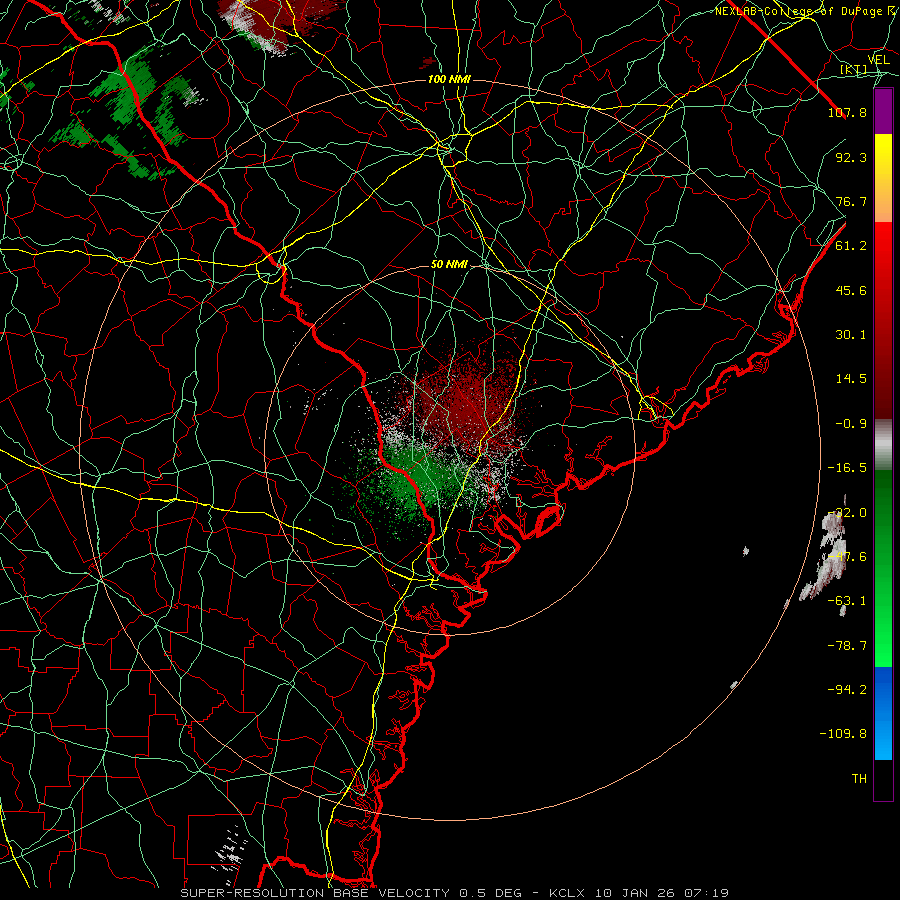Click the 100 NMI range ring label
900x900 pixels.
(x=449, y=79)
